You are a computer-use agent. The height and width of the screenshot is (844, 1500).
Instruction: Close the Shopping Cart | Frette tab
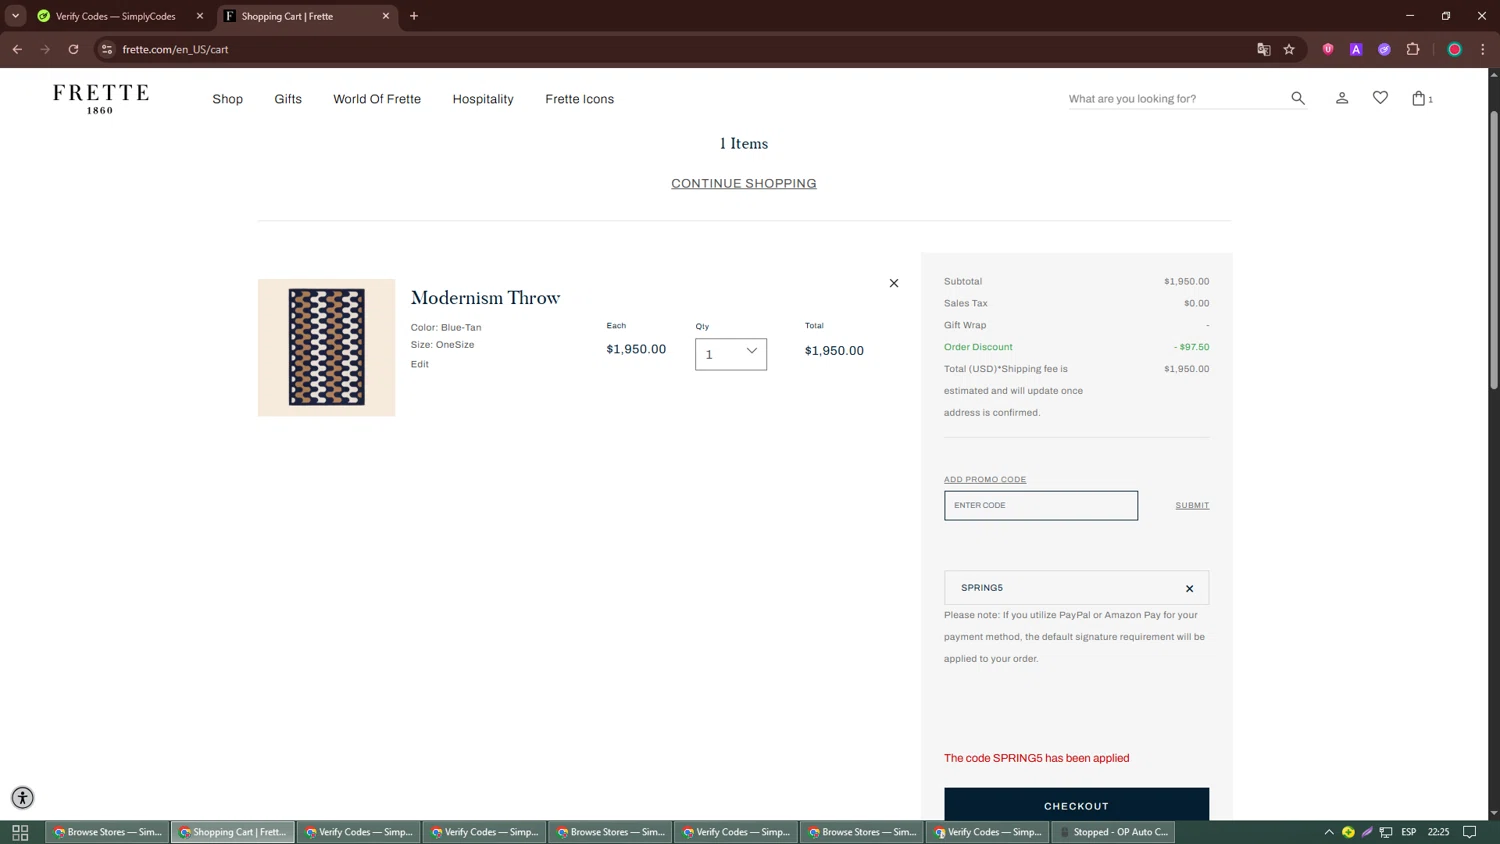pyautogui.click(x=386, y=16)
